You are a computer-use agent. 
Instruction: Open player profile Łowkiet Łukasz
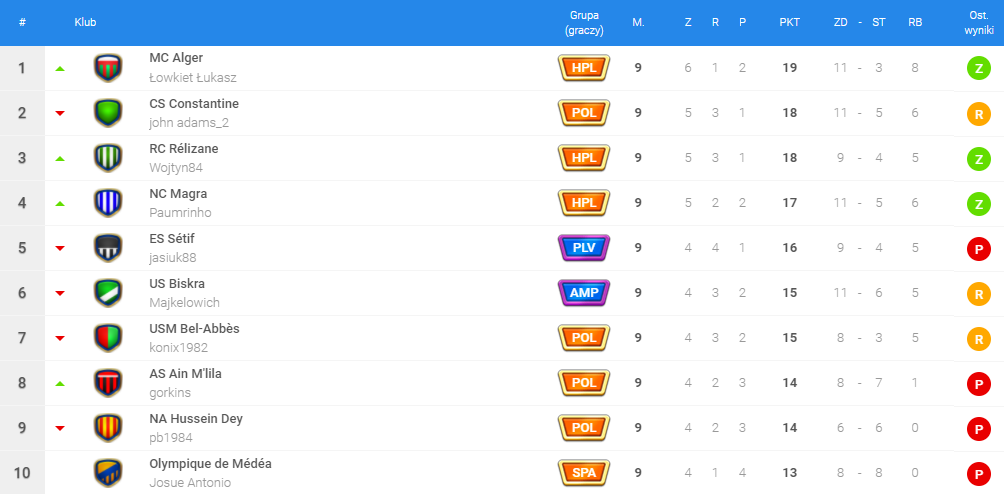tap(192, 77)
